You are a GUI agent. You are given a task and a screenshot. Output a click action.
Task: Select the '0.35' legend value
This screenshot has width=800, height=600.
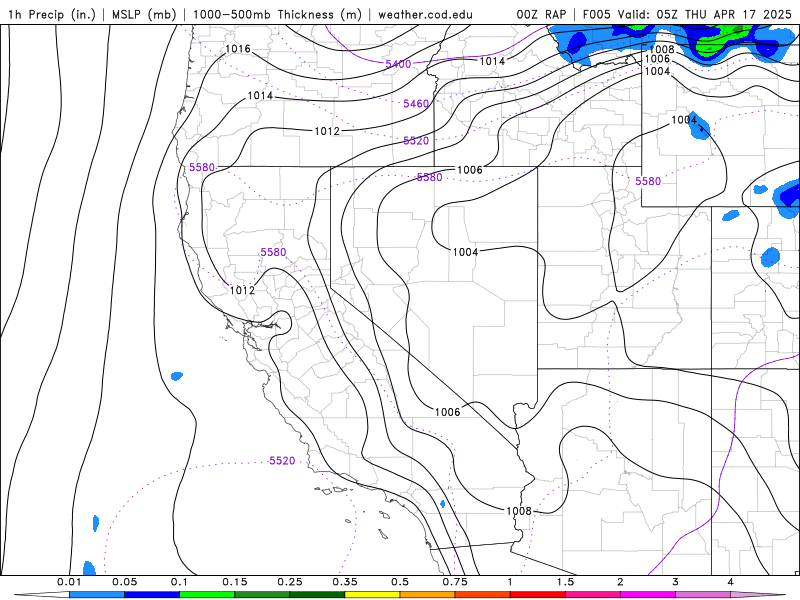[345, 582]
